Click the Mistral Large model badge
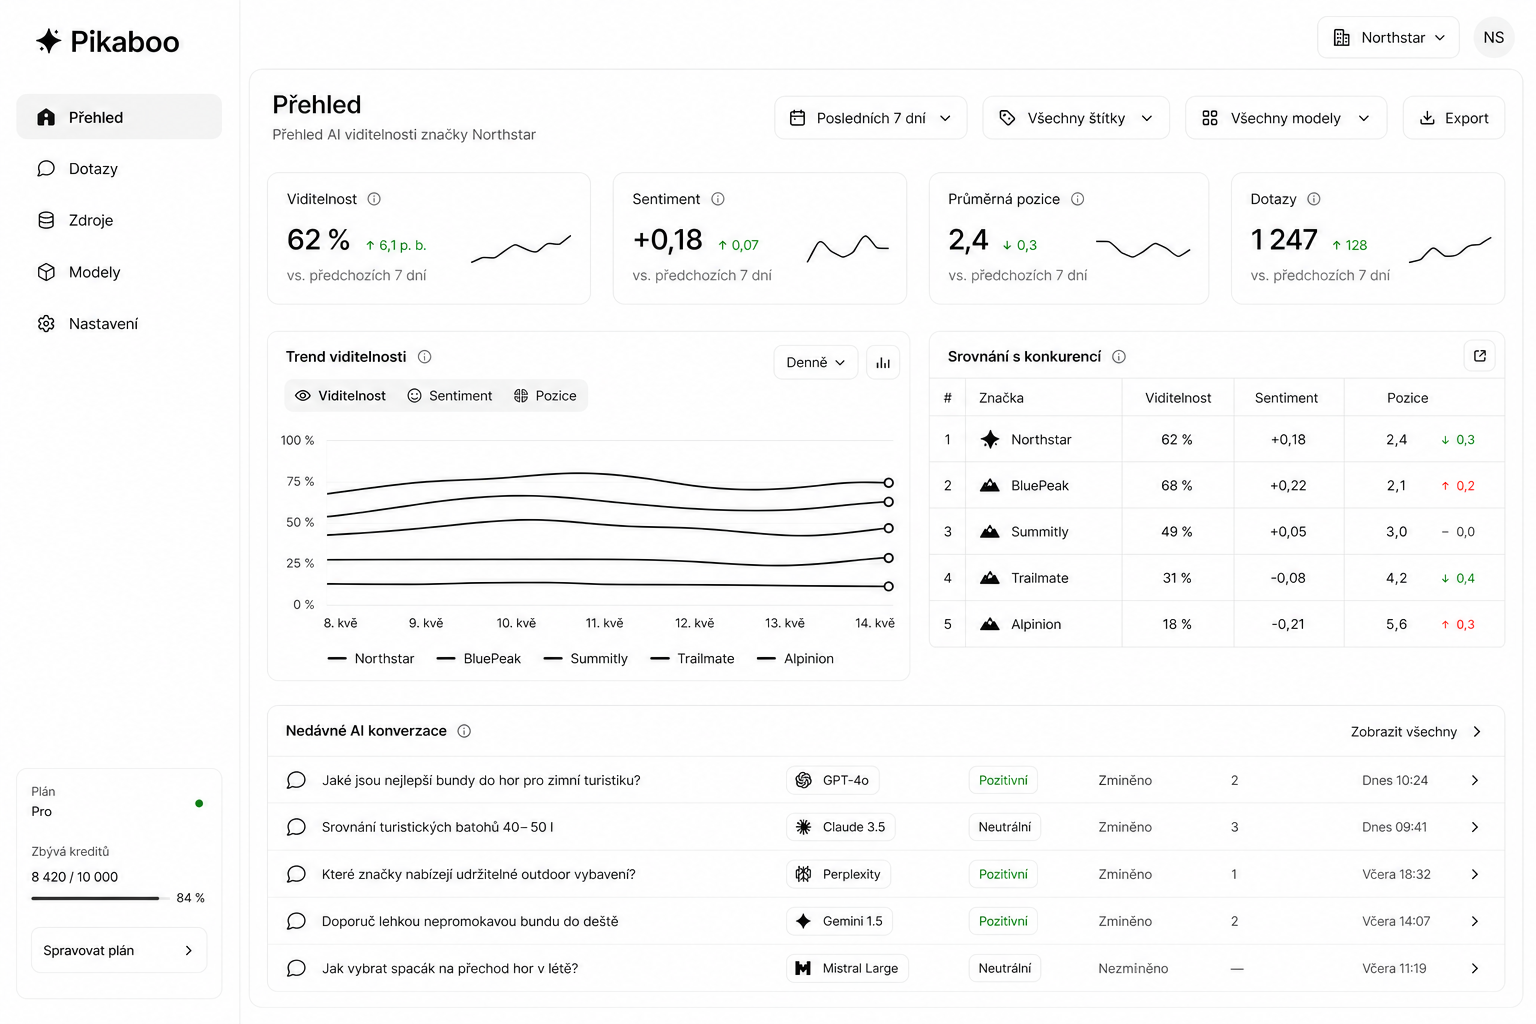Image resolution: width=1536 pixels, height=1024 pixels. coord(848,968)
